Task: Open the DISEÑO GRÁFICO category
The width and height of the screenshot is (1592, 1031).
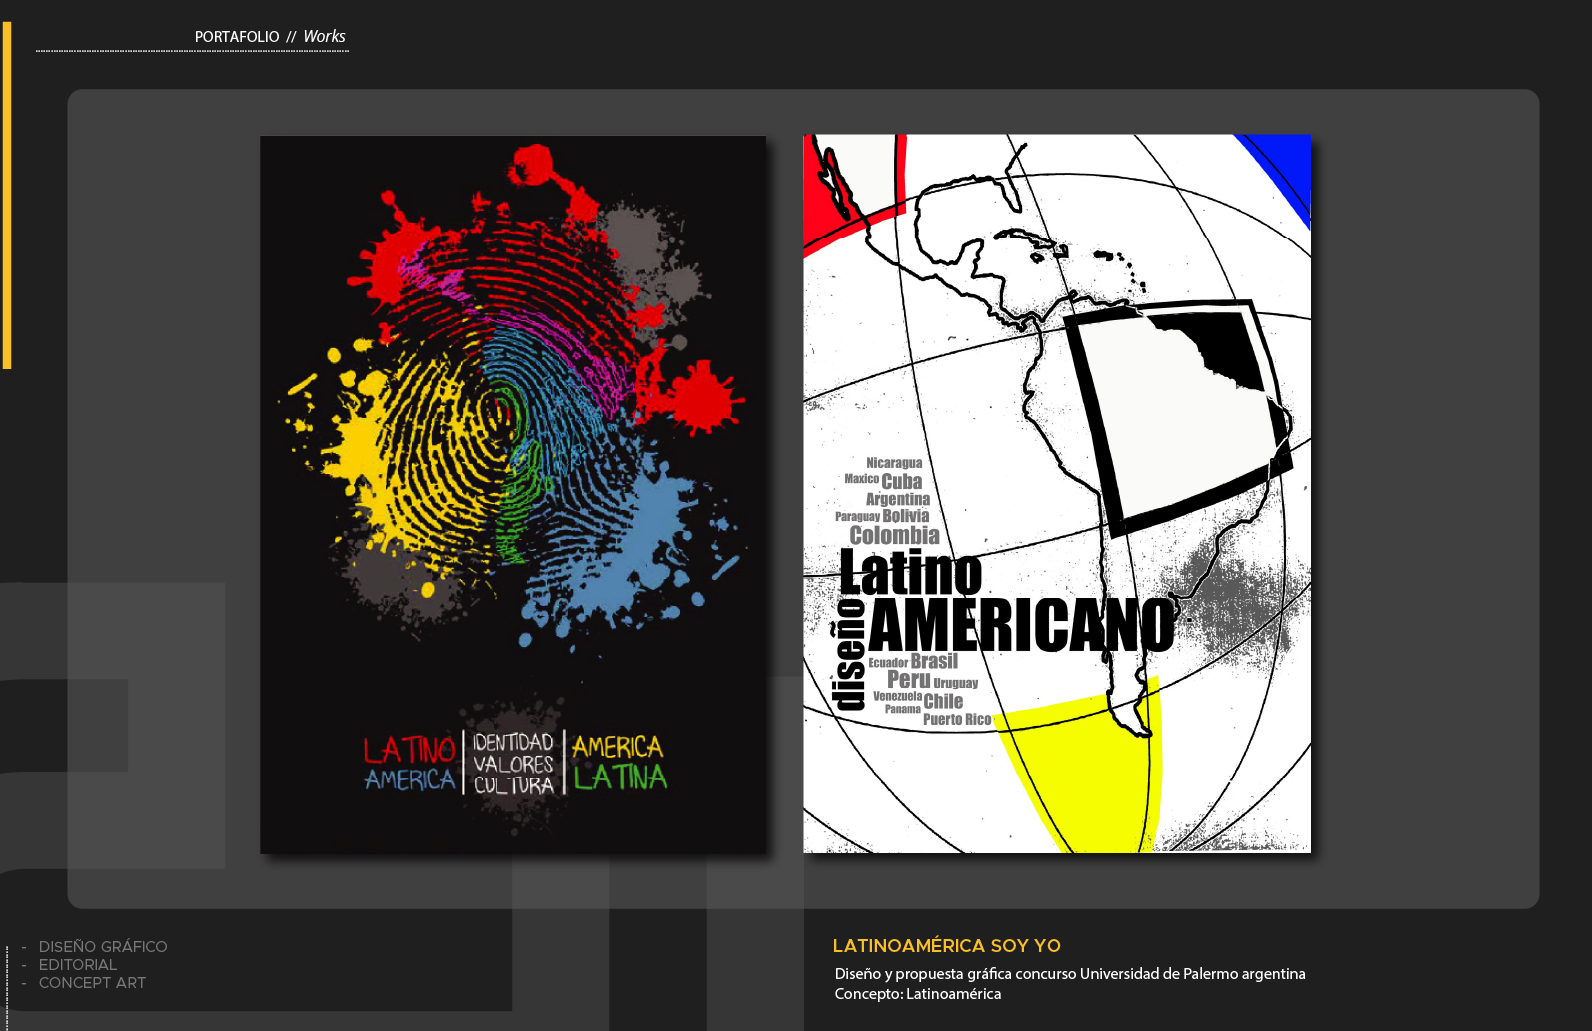Action: click(x=103, y=946)
